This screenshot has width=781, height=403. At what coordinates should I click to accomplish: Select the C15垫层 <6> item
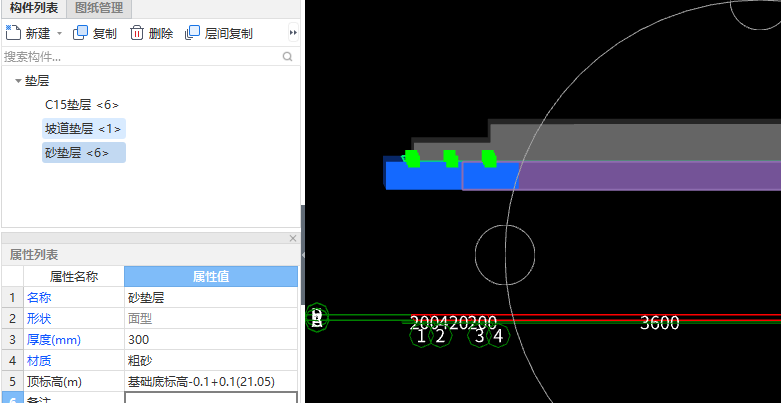pyautogui.click(x=82, y=105)
